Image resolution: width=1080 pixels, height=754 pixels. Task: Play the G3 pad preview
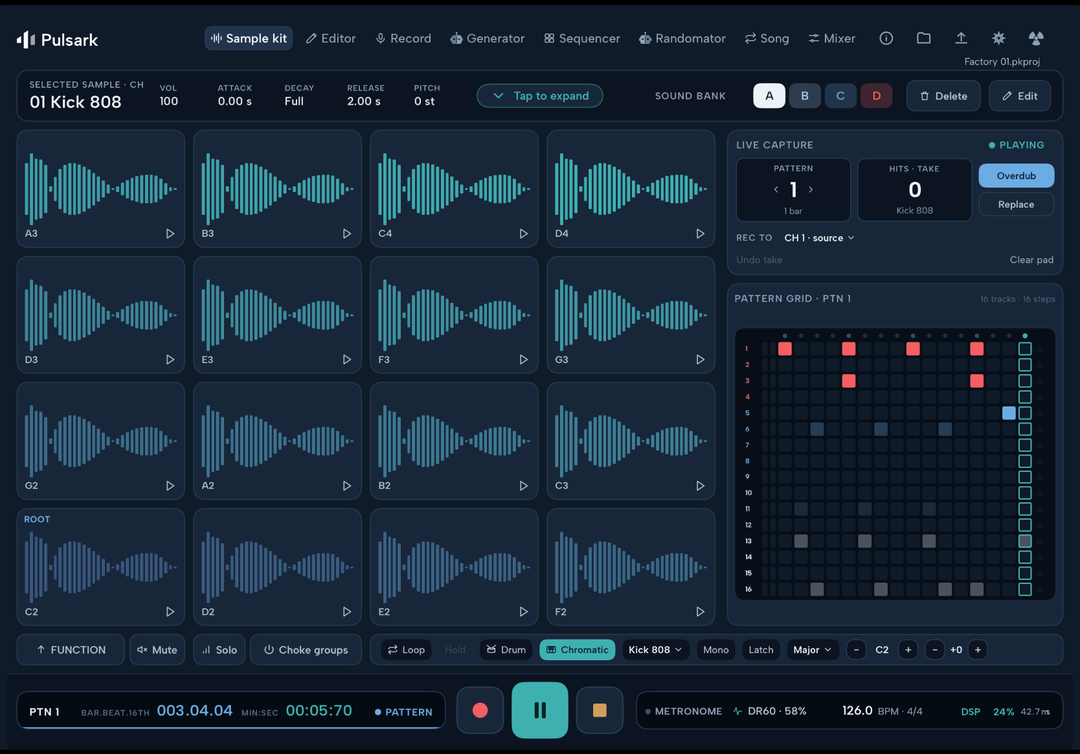tap(700, 359)
